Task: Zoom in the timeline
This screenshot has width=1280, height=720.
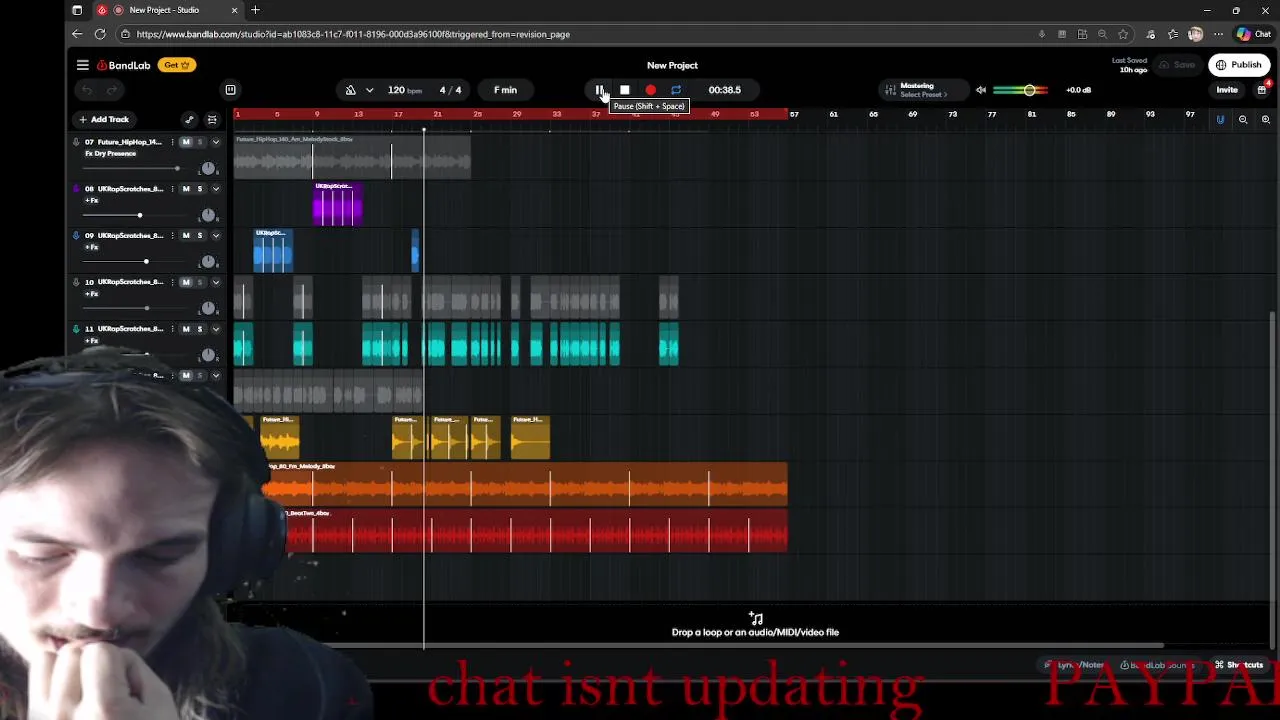Action: tap(1266, 119)
